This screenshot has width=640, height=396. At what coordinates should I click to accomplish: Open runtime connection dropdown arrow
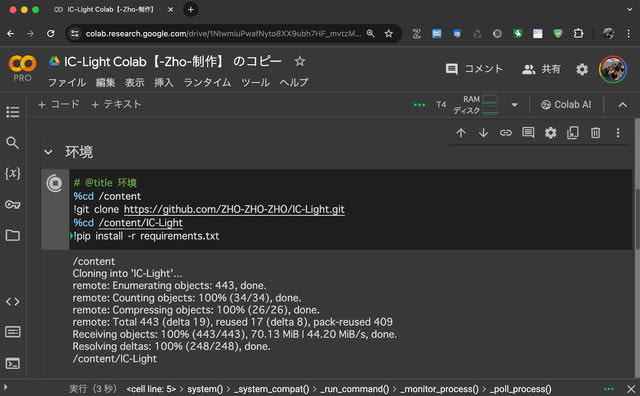click(x=515, y=105)
